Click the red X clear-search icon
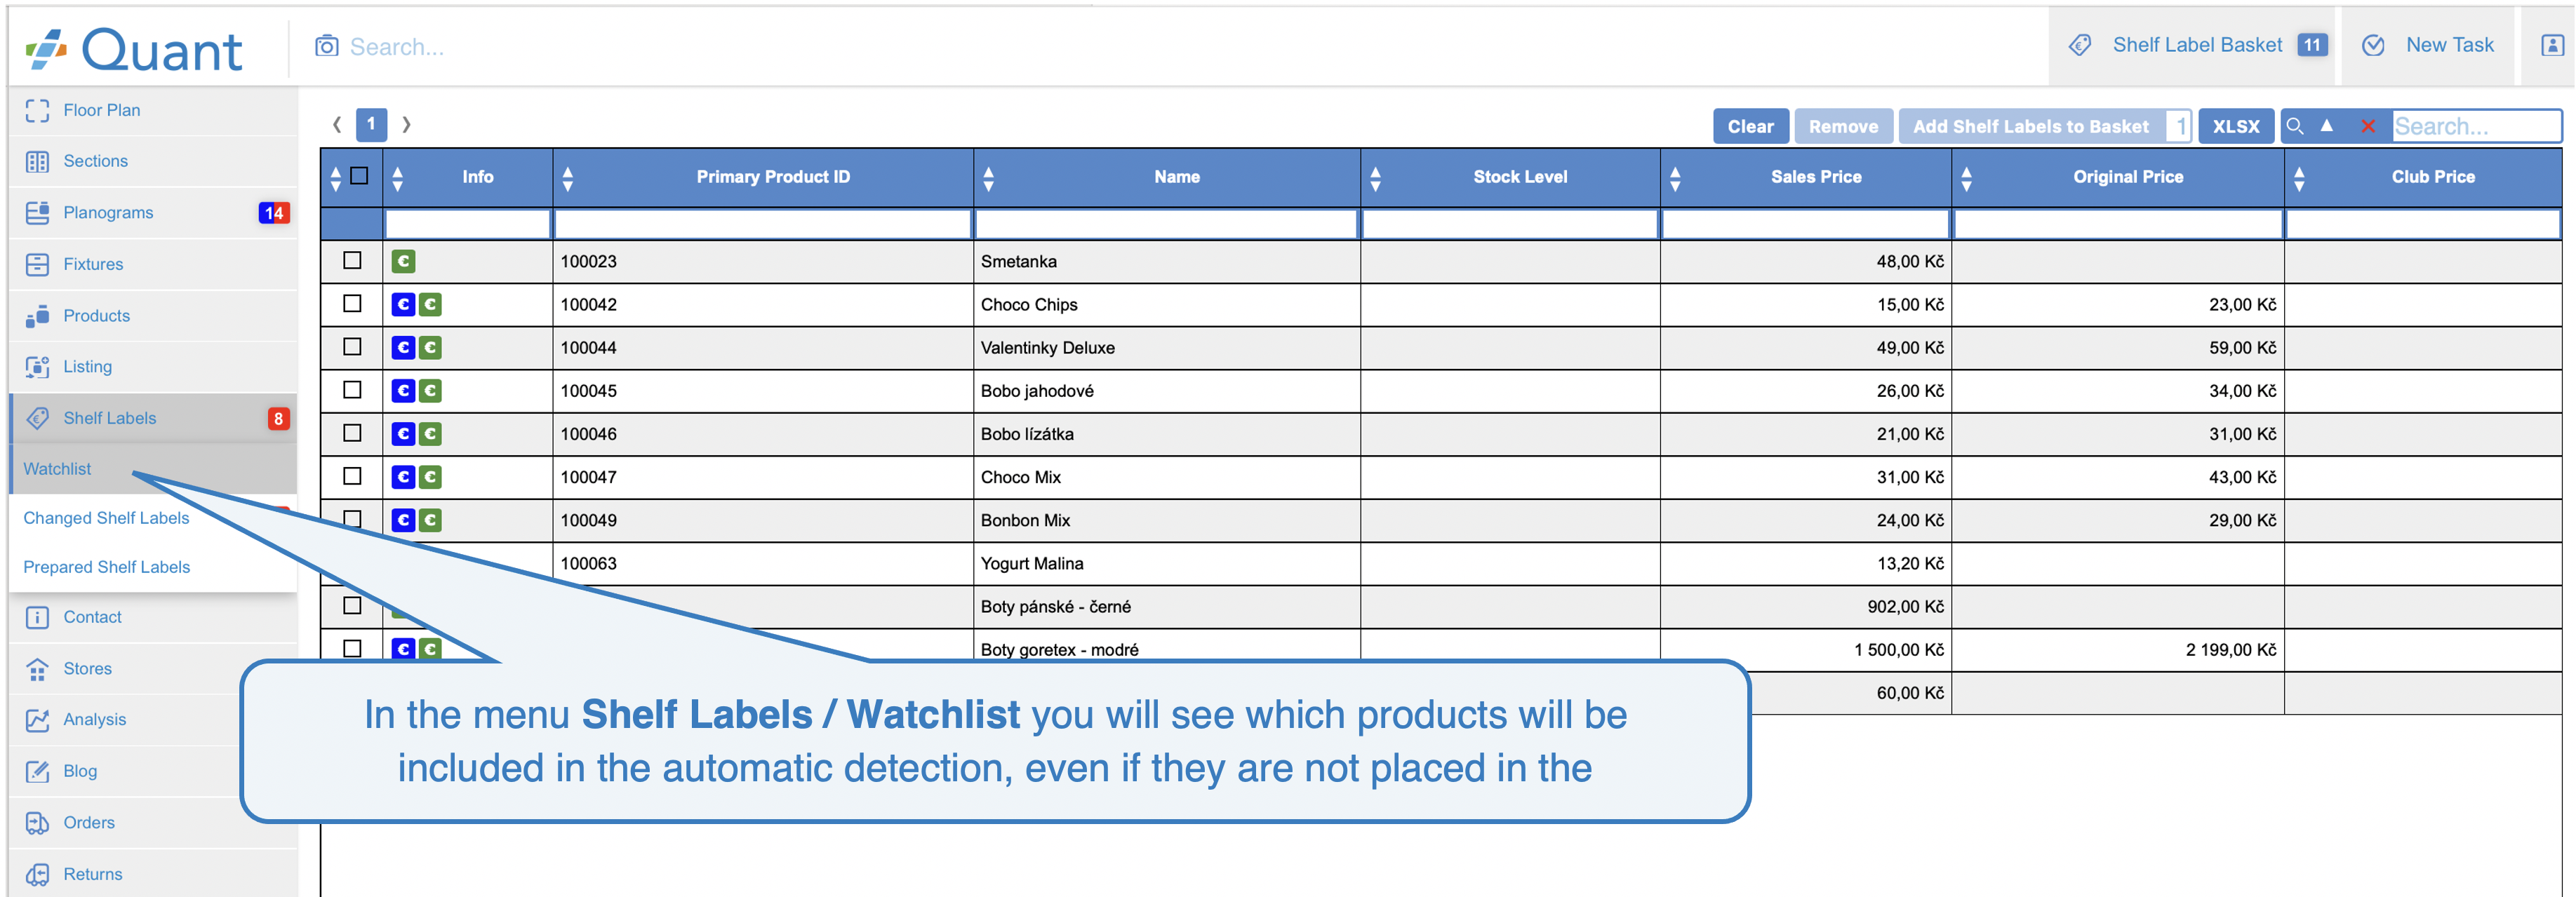The height and width of the screenshot is (897, 2576). tap(2367, 126)
